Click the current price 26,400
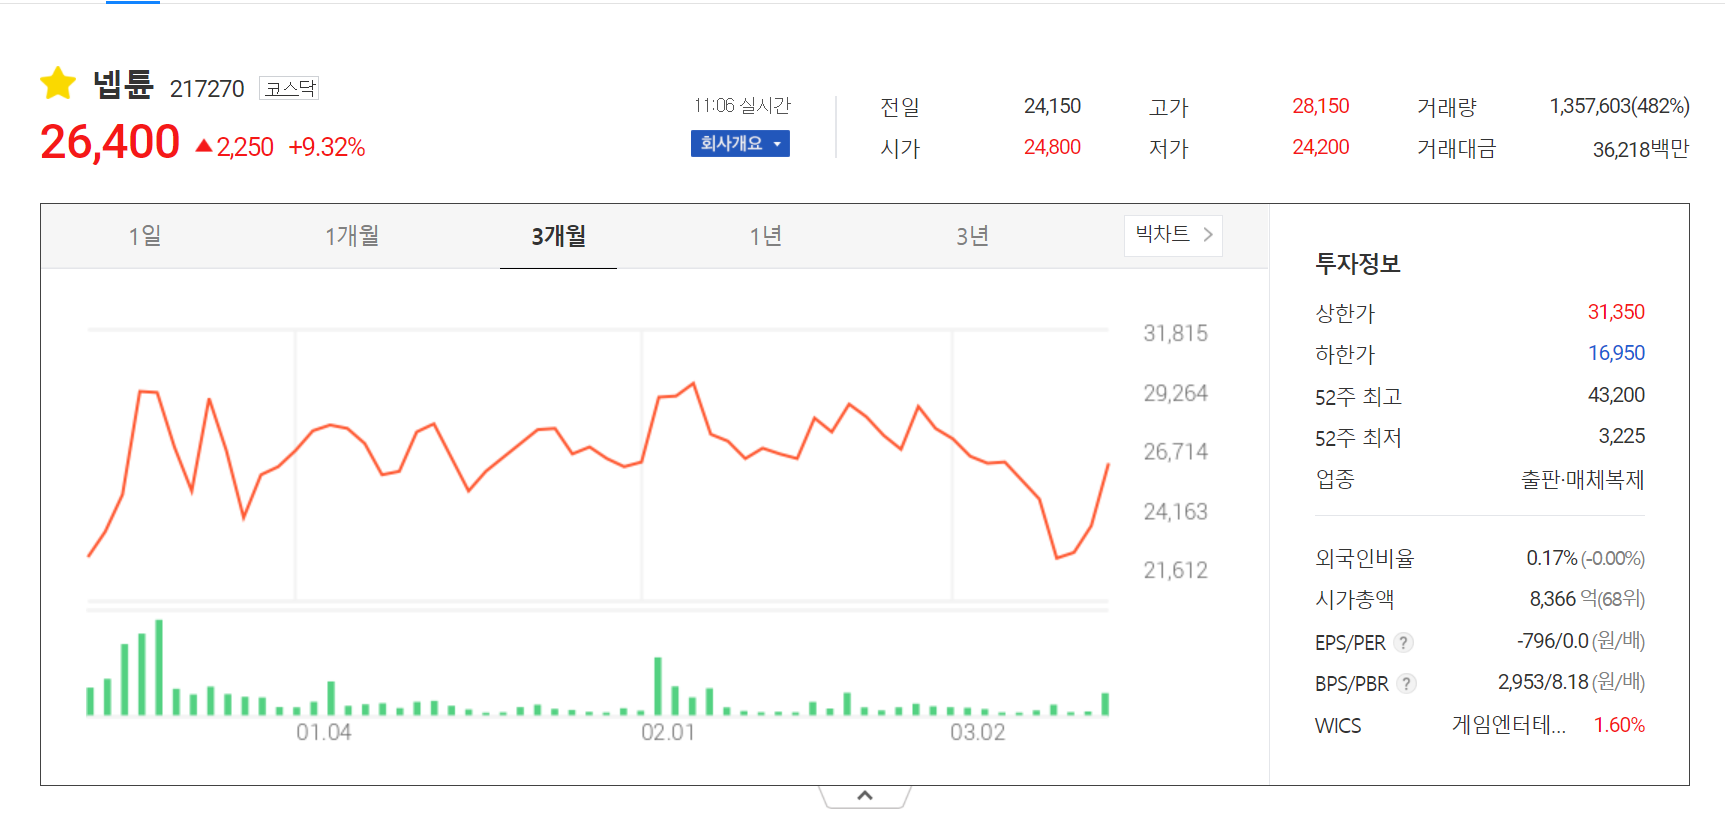This screenshot has width=1725, height=829. [x=110, y=143]
